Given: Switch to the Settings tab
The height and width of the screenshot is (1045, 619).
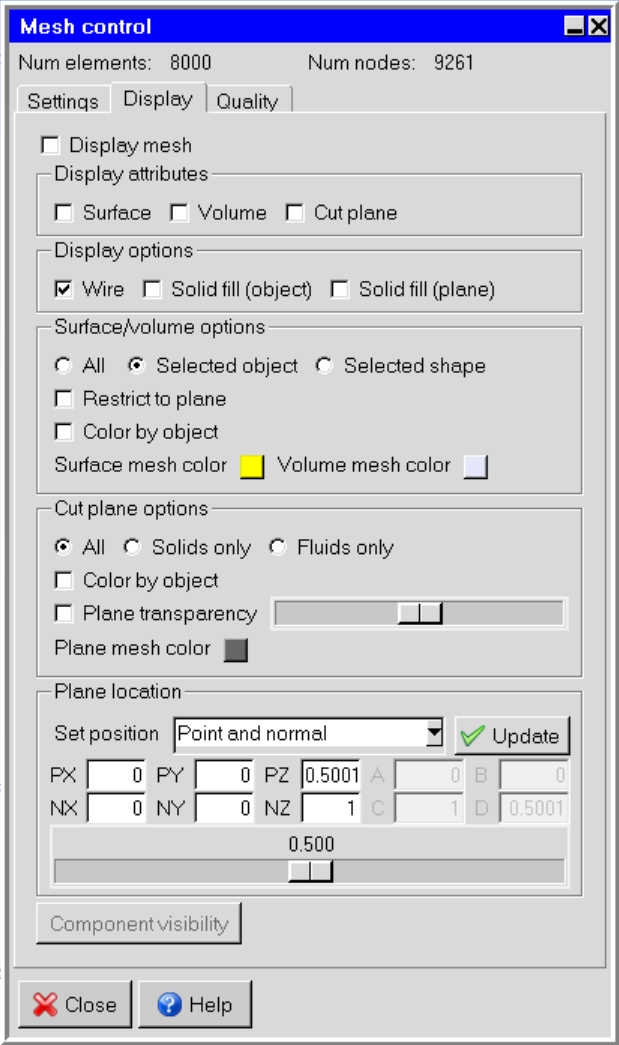Looking at the screenshot, I should pyautogui.click(x=62, y=101).
